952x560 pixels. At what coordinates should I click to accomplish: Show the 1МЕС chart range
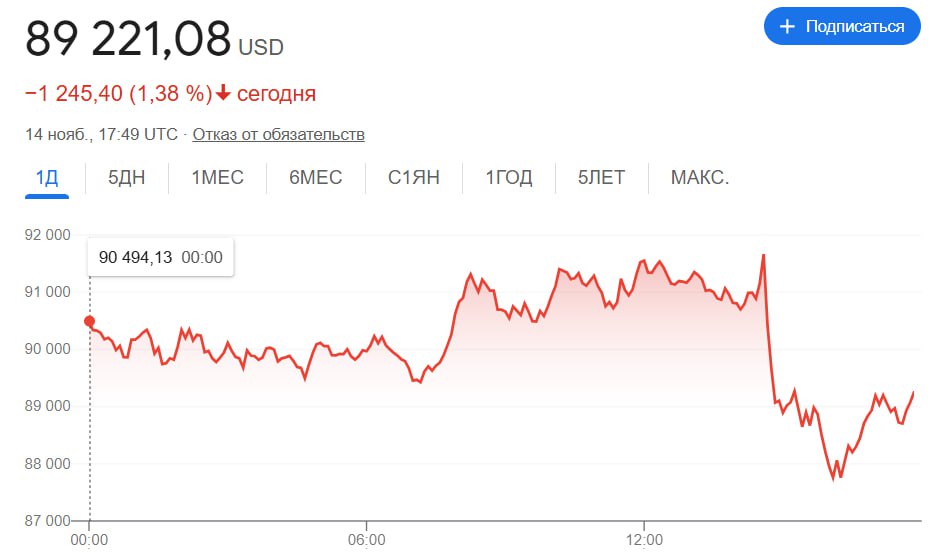(x=217, y=178)
